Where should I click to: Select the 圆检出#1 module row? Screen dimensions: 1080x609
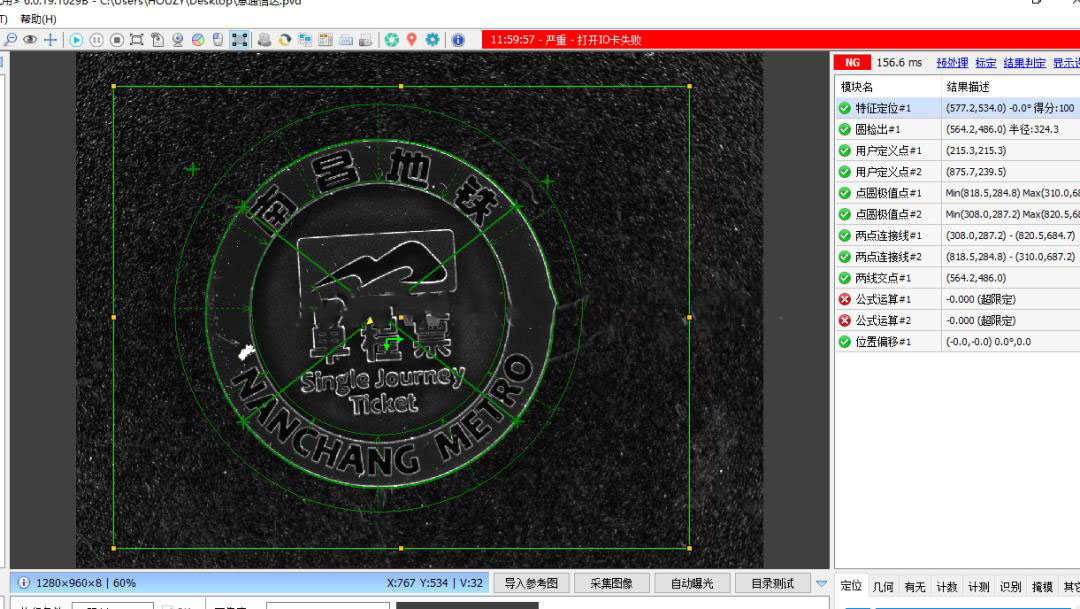pos(957,130)
